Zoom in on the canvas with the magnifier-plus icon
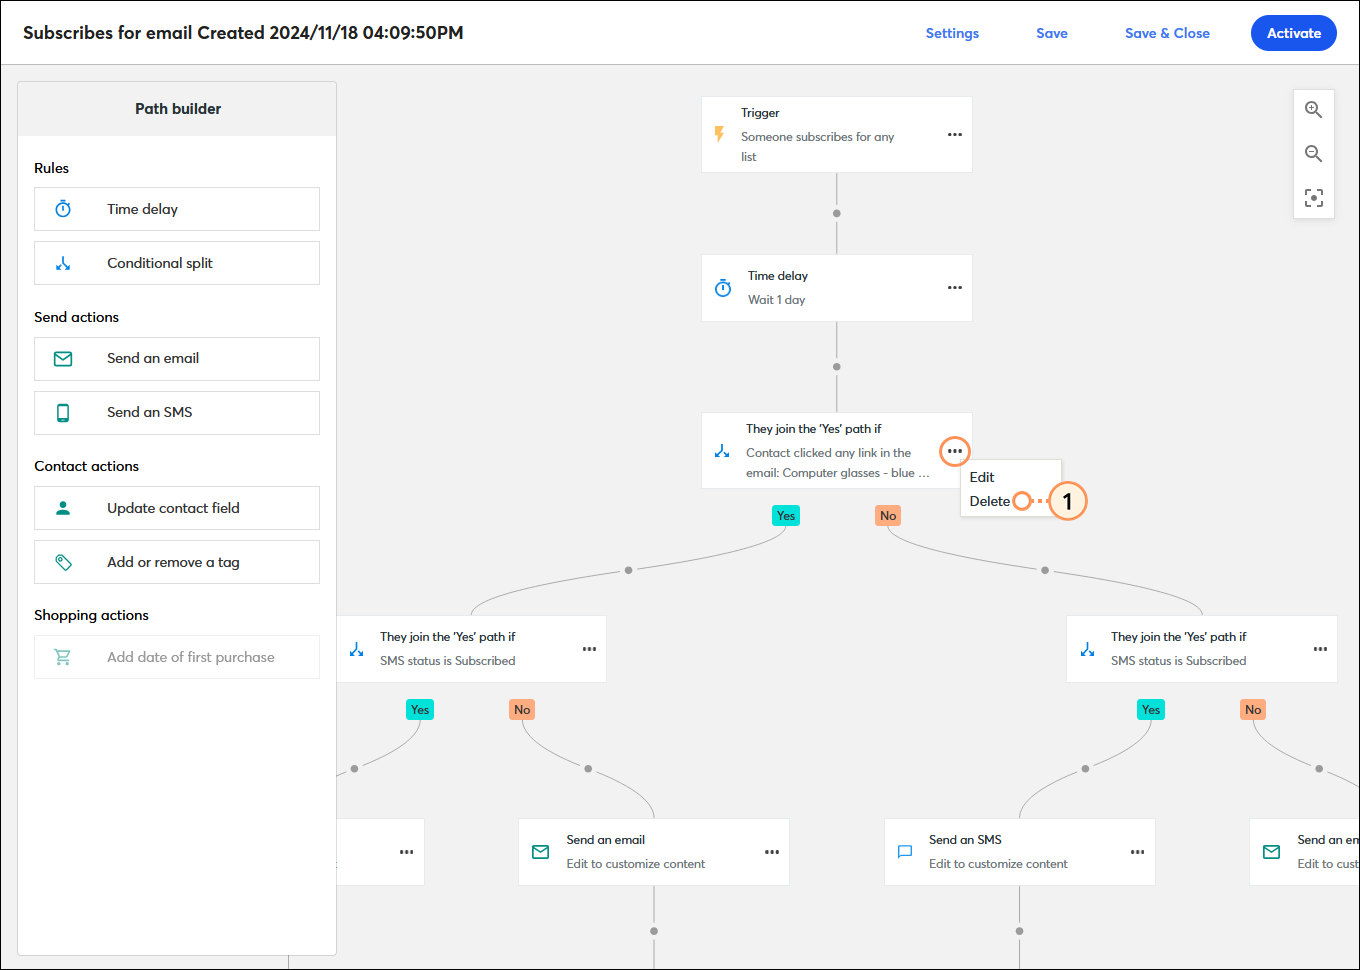The height and width of the screenshot is (970, 1360). pyautogui.click(x=1314, y=110)
